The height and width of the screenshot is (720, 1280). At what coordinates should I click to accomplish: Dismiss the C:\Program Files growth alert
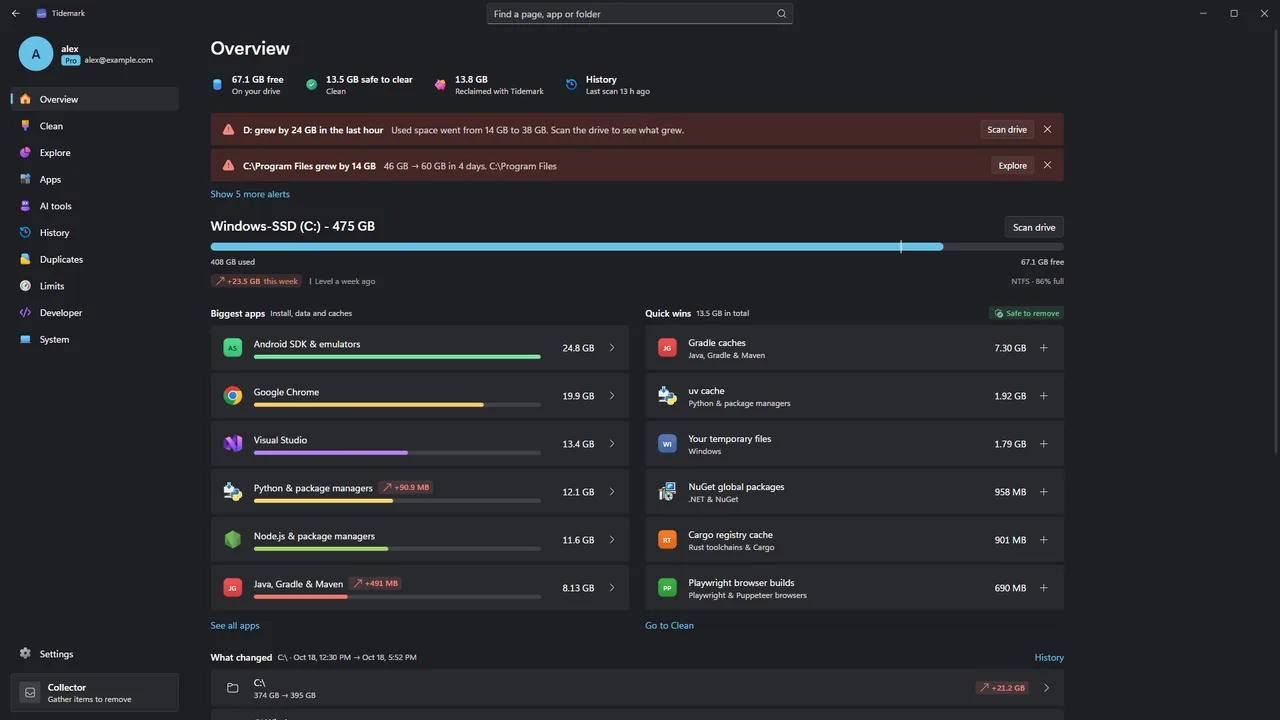[1047, 166]
